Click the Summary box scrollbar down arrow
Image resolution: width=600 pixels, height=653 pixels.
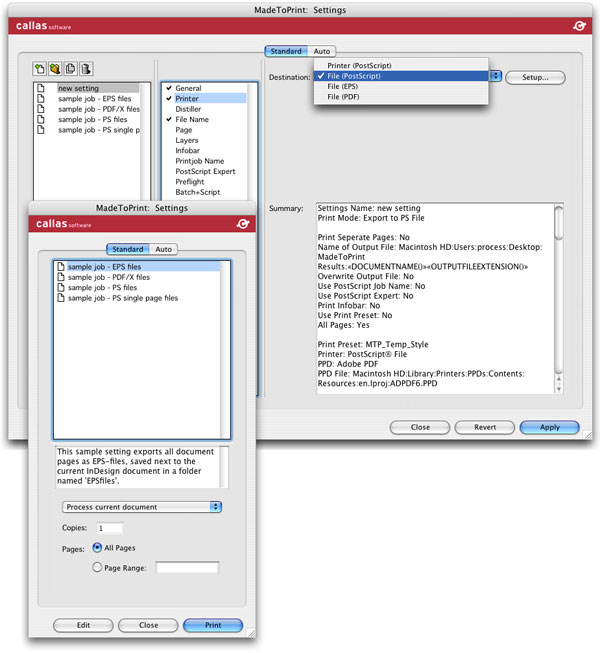pos(559,389)
